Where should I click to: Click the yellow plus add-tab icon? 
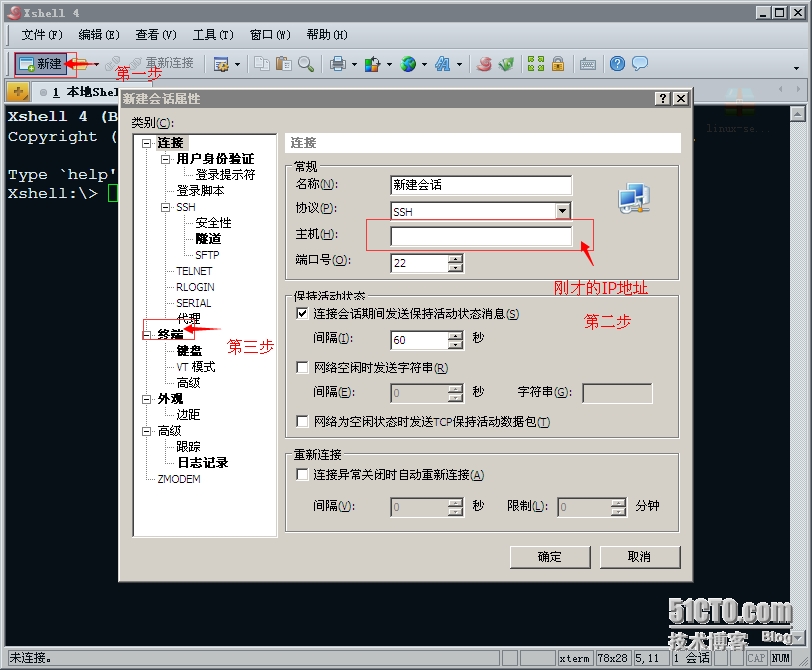click(x=18, y=92)
